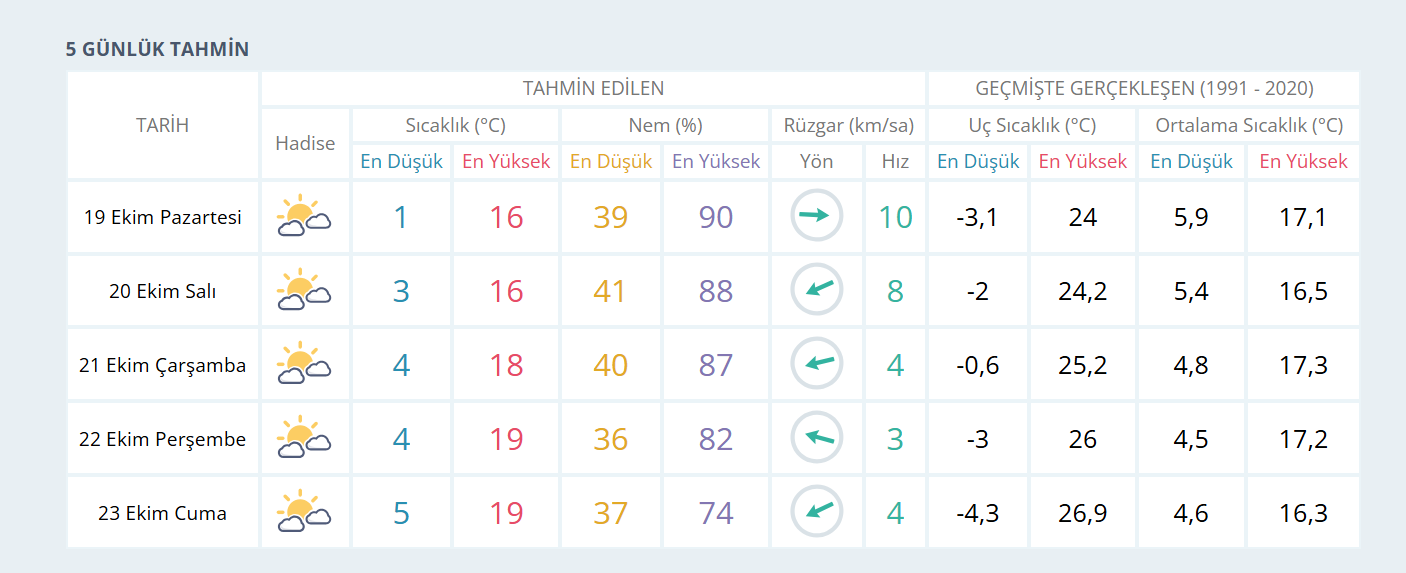This screenshot has width=1406, height=573.
Task: Click wind speed '10' for 19 Ekim
Action: (895, 217)
